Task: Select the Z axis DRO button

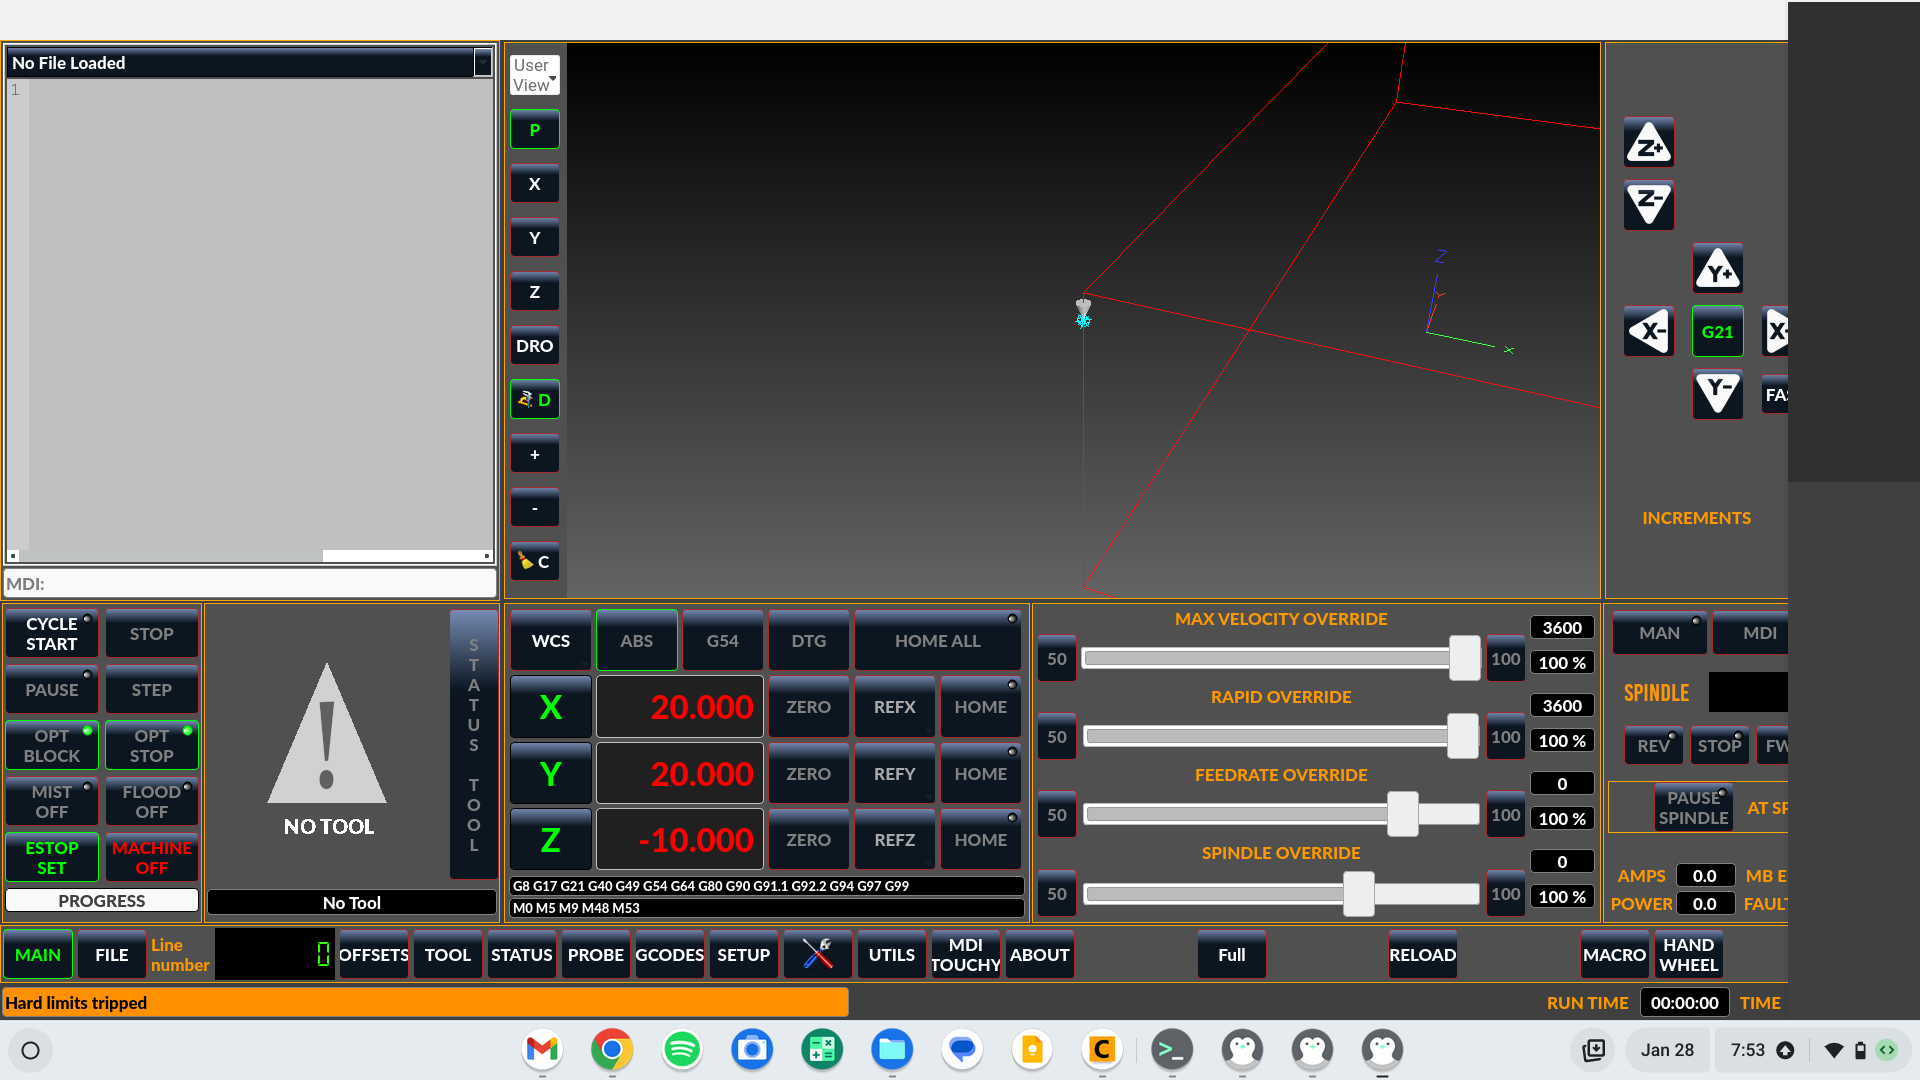Action: pos(550,840)
